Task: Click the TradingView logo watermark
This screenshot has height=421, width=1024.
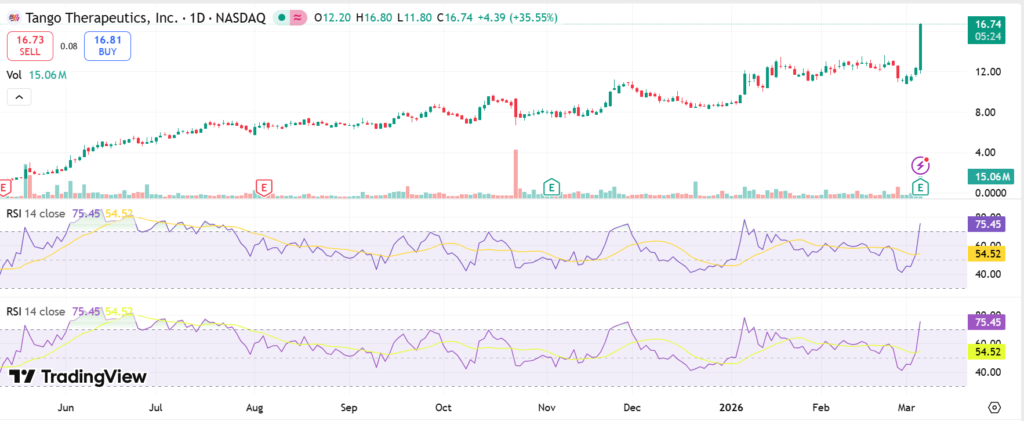Action: pyautogui.click(x=78, y=376)
